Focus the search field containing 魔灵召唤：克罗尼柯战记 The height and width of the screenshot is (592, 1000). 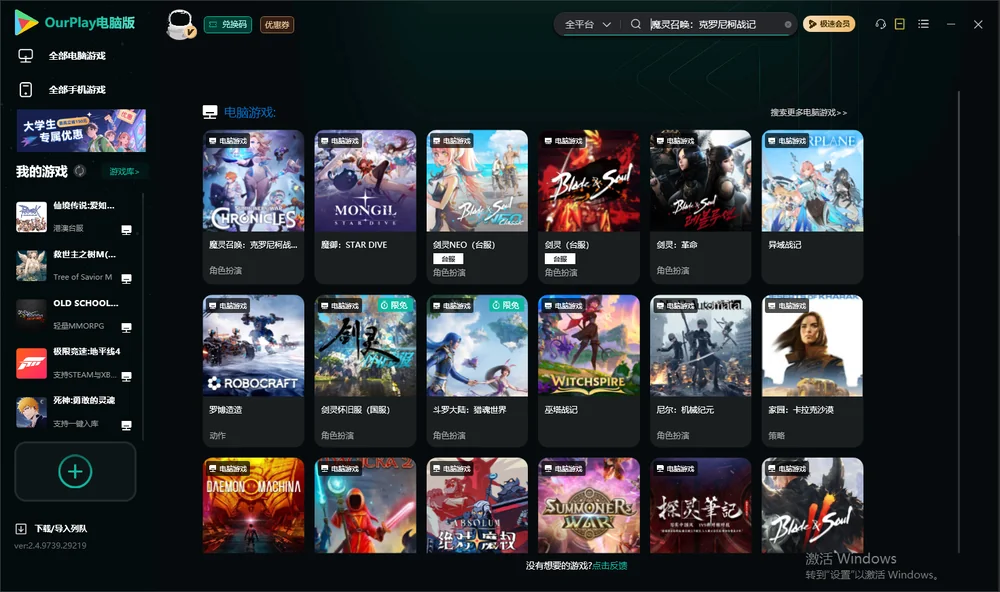point(714,24)
